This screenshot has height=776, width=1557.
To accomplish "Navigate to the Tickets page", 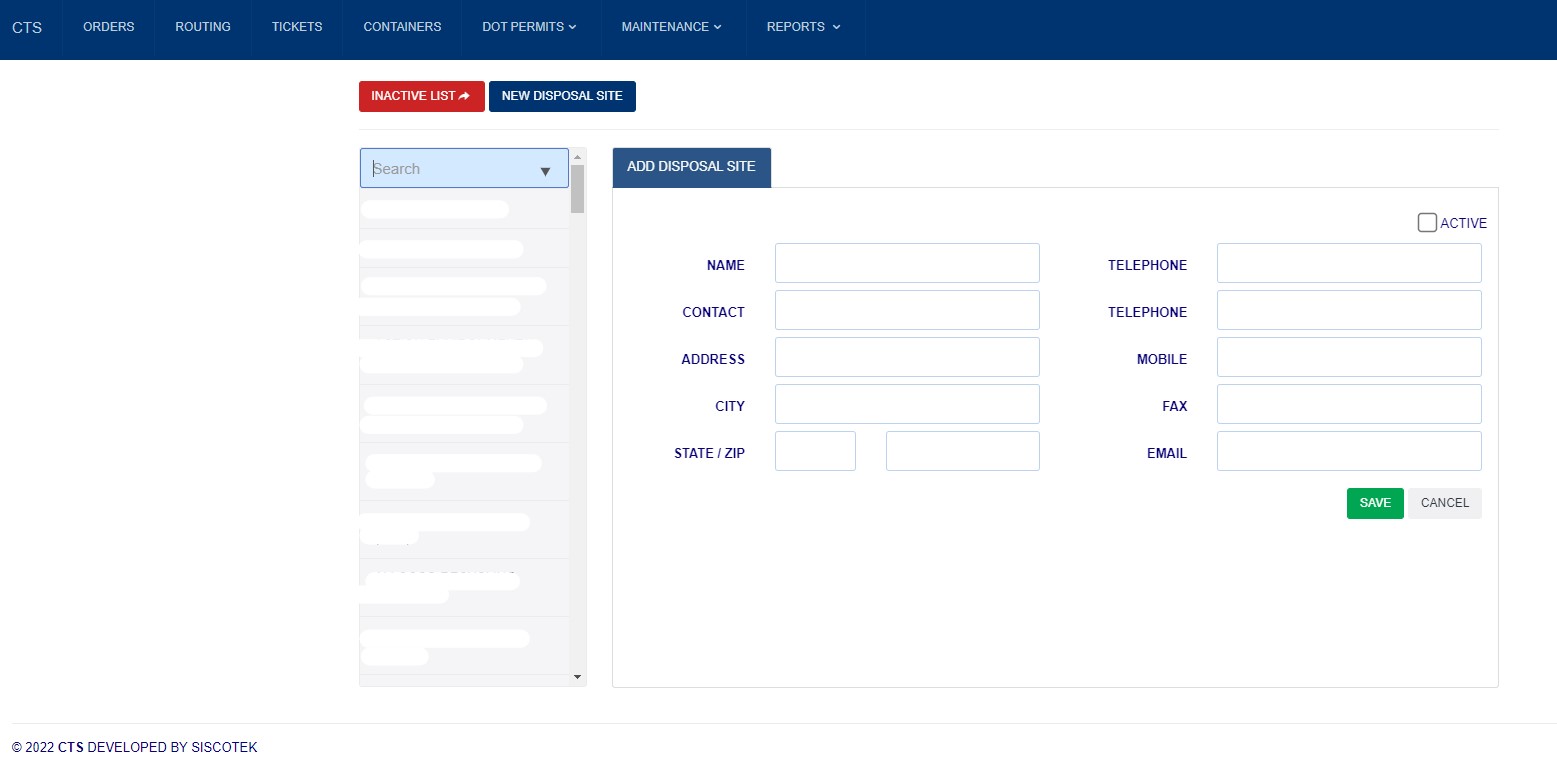I will [x=297, y=27].
